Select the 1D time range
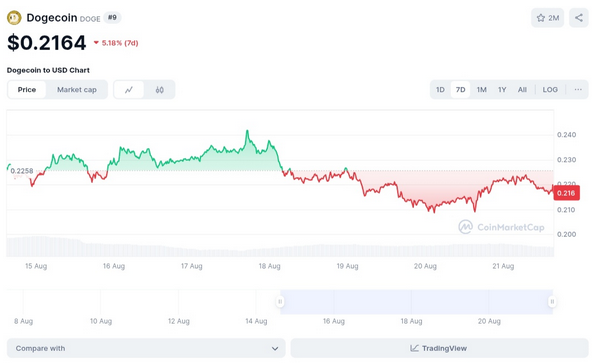This screenshot has height=363, width=592. [x=440, y=90]
